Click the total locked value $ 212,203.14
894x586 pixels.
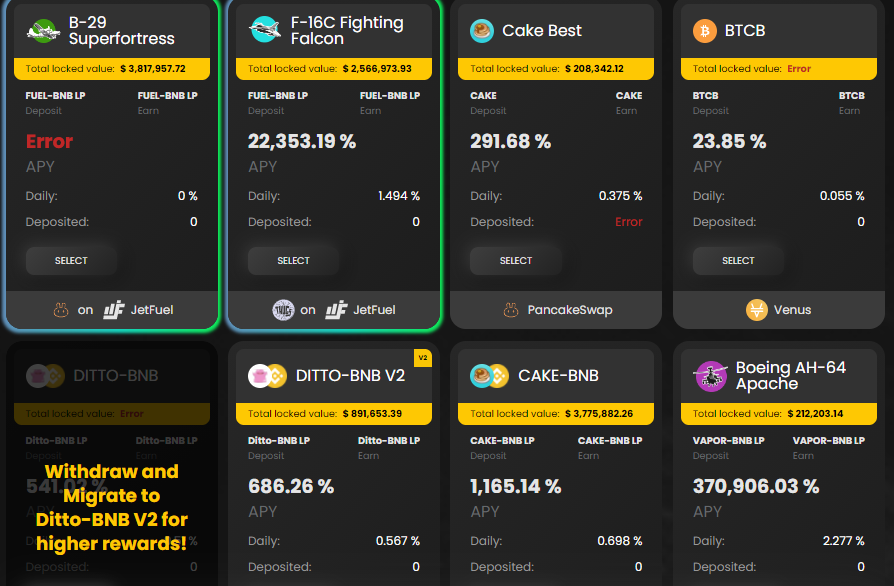815,414
